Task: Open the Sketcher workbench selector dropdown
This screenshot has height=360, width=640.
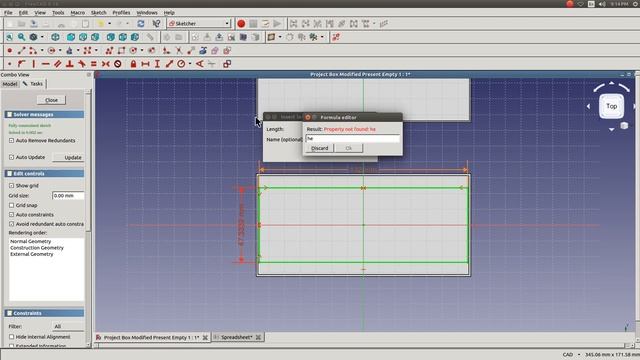Action: click(200, 24)
